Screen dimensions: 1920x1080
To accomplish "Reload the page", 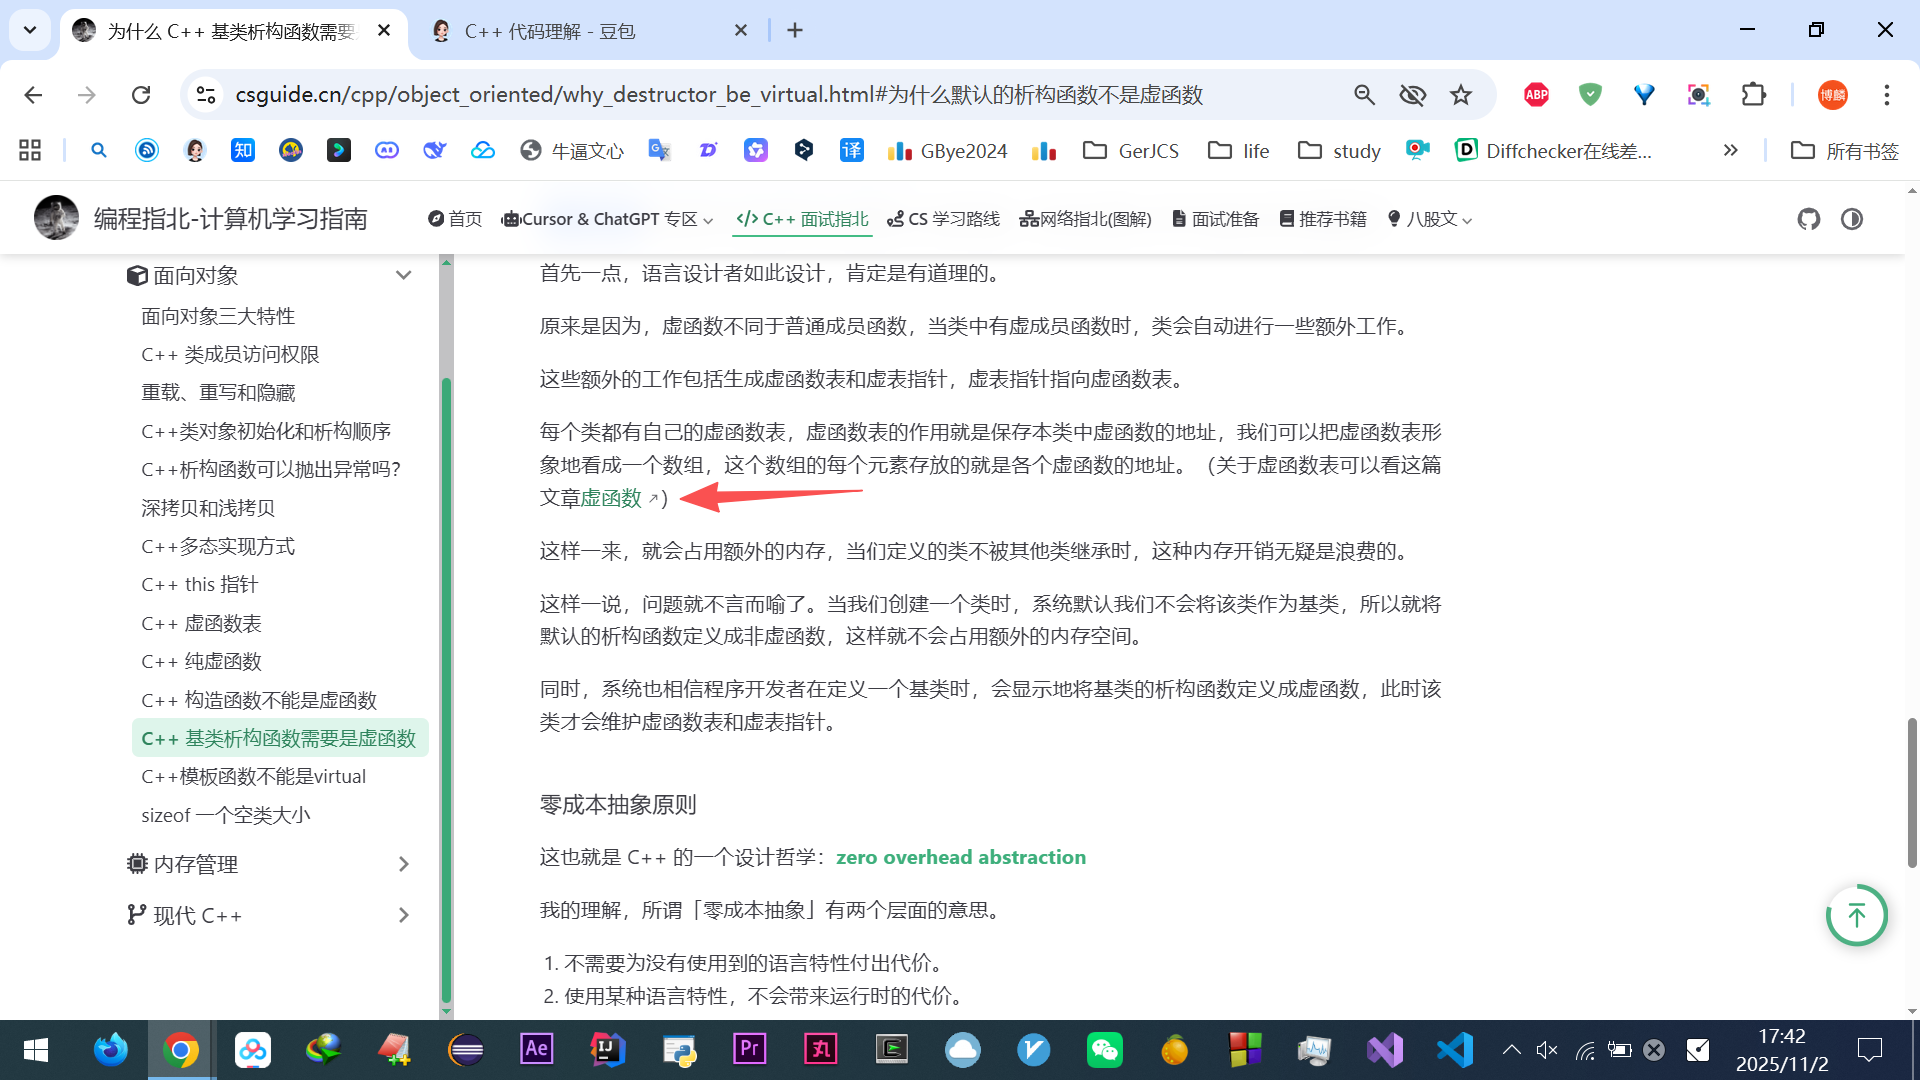I will 141,95.
